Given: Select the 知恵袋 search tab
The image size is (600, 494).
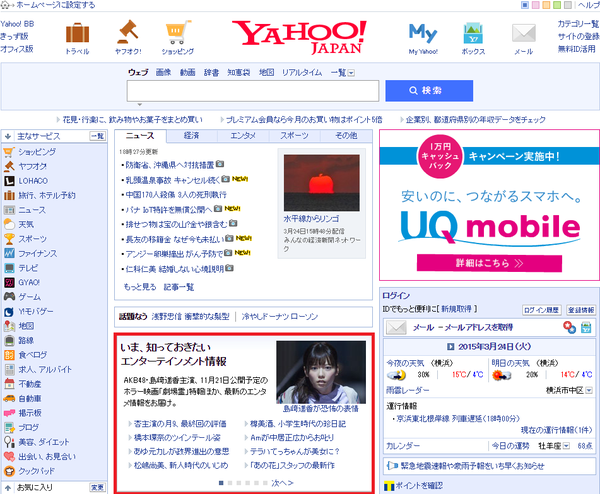Looking at the screenshot, I should click(239, 73).
